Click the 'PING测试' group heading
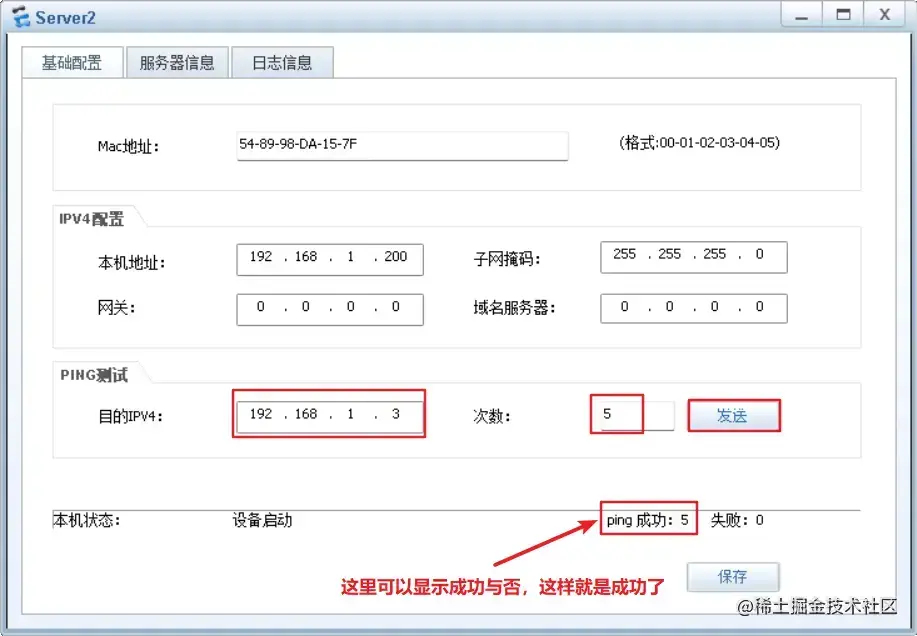The image size is (917, 636). coord(94,375)
